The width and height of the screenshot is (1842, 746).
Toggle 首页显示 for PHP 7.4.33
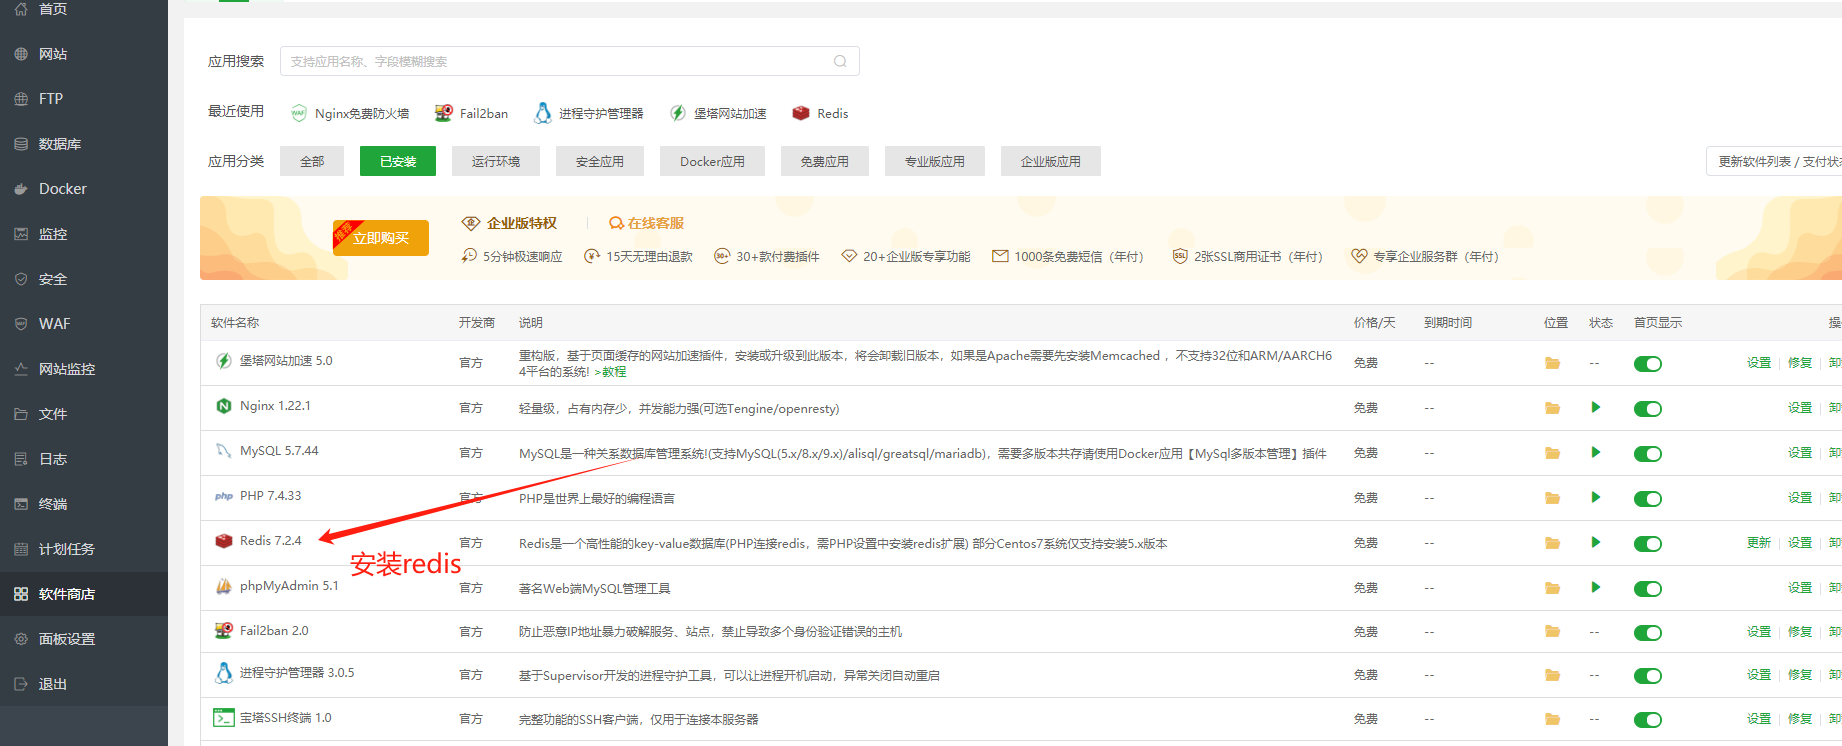[1648, 499]
